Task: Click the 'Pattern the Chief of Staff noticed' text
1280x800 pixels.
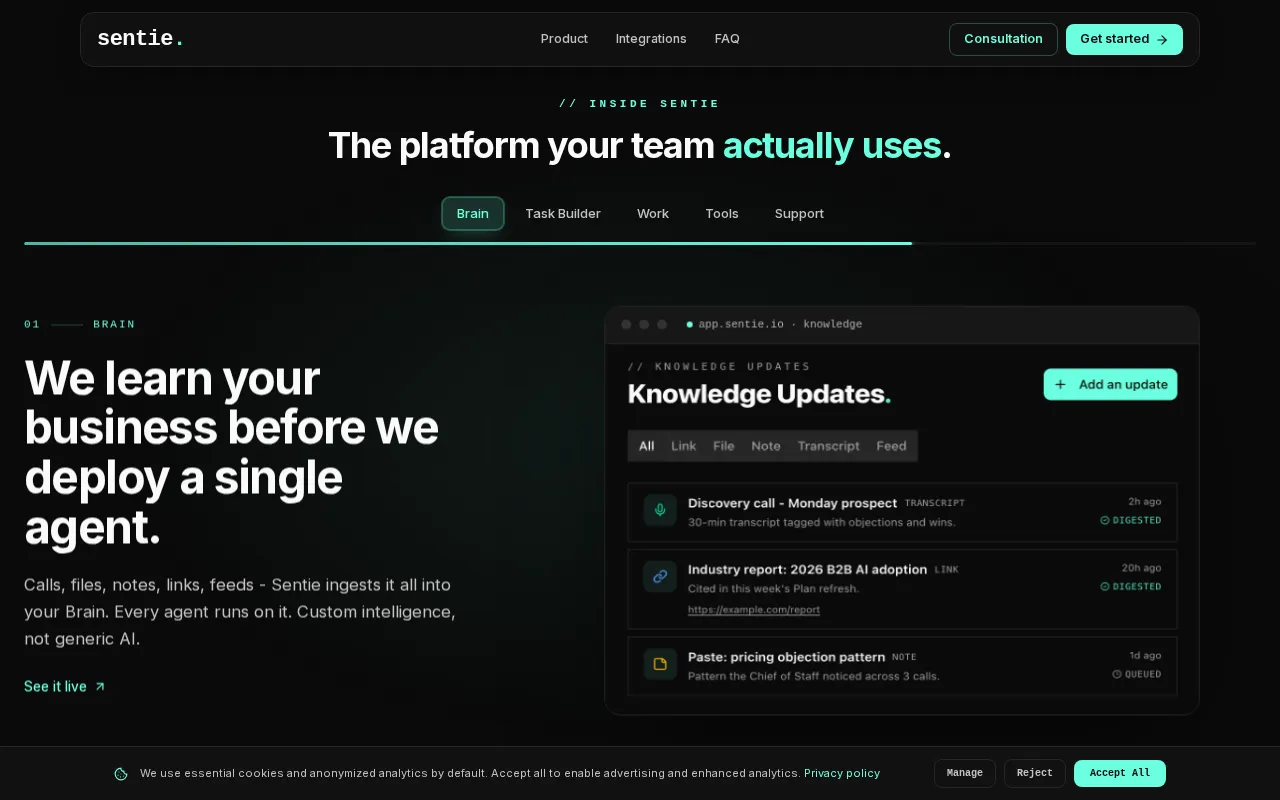Action: [814, 676]
